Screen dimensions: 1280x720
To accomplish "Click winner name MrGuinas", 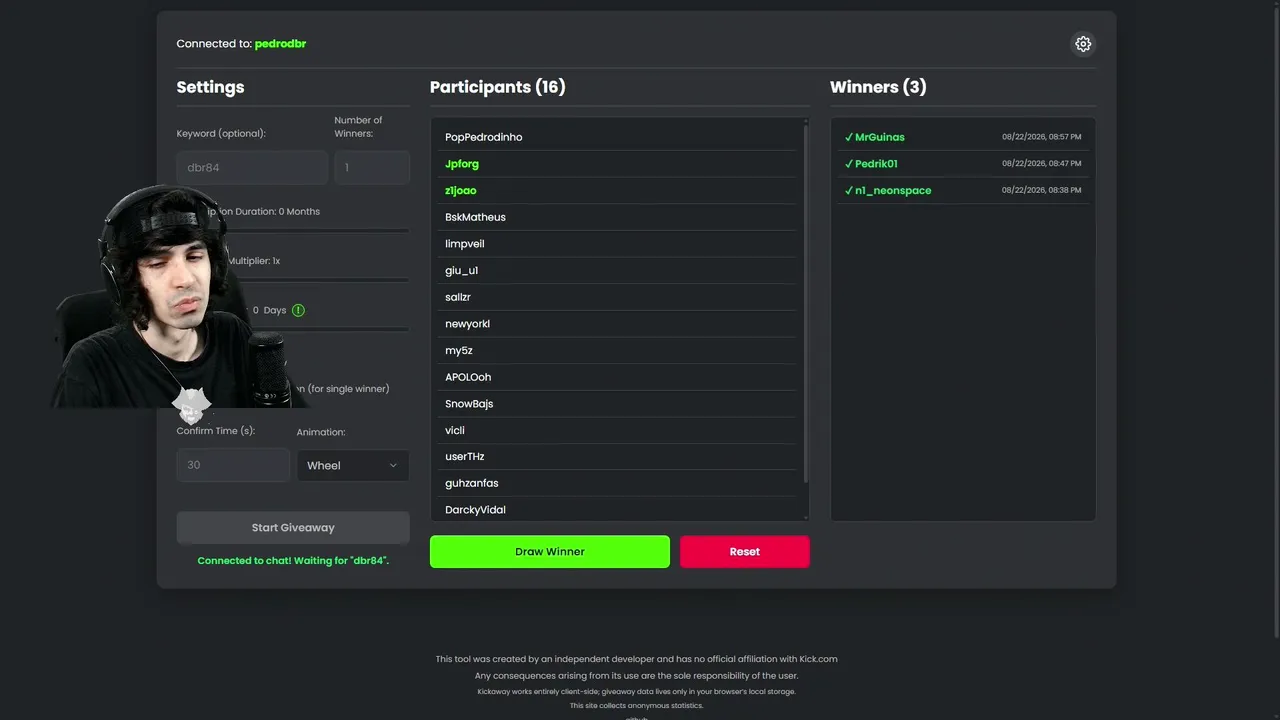I will click(x=880, y=137).
